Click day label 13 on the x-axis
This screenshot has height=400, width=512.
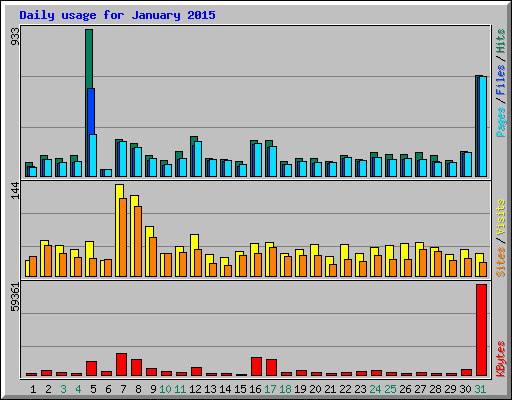point(210,389)
